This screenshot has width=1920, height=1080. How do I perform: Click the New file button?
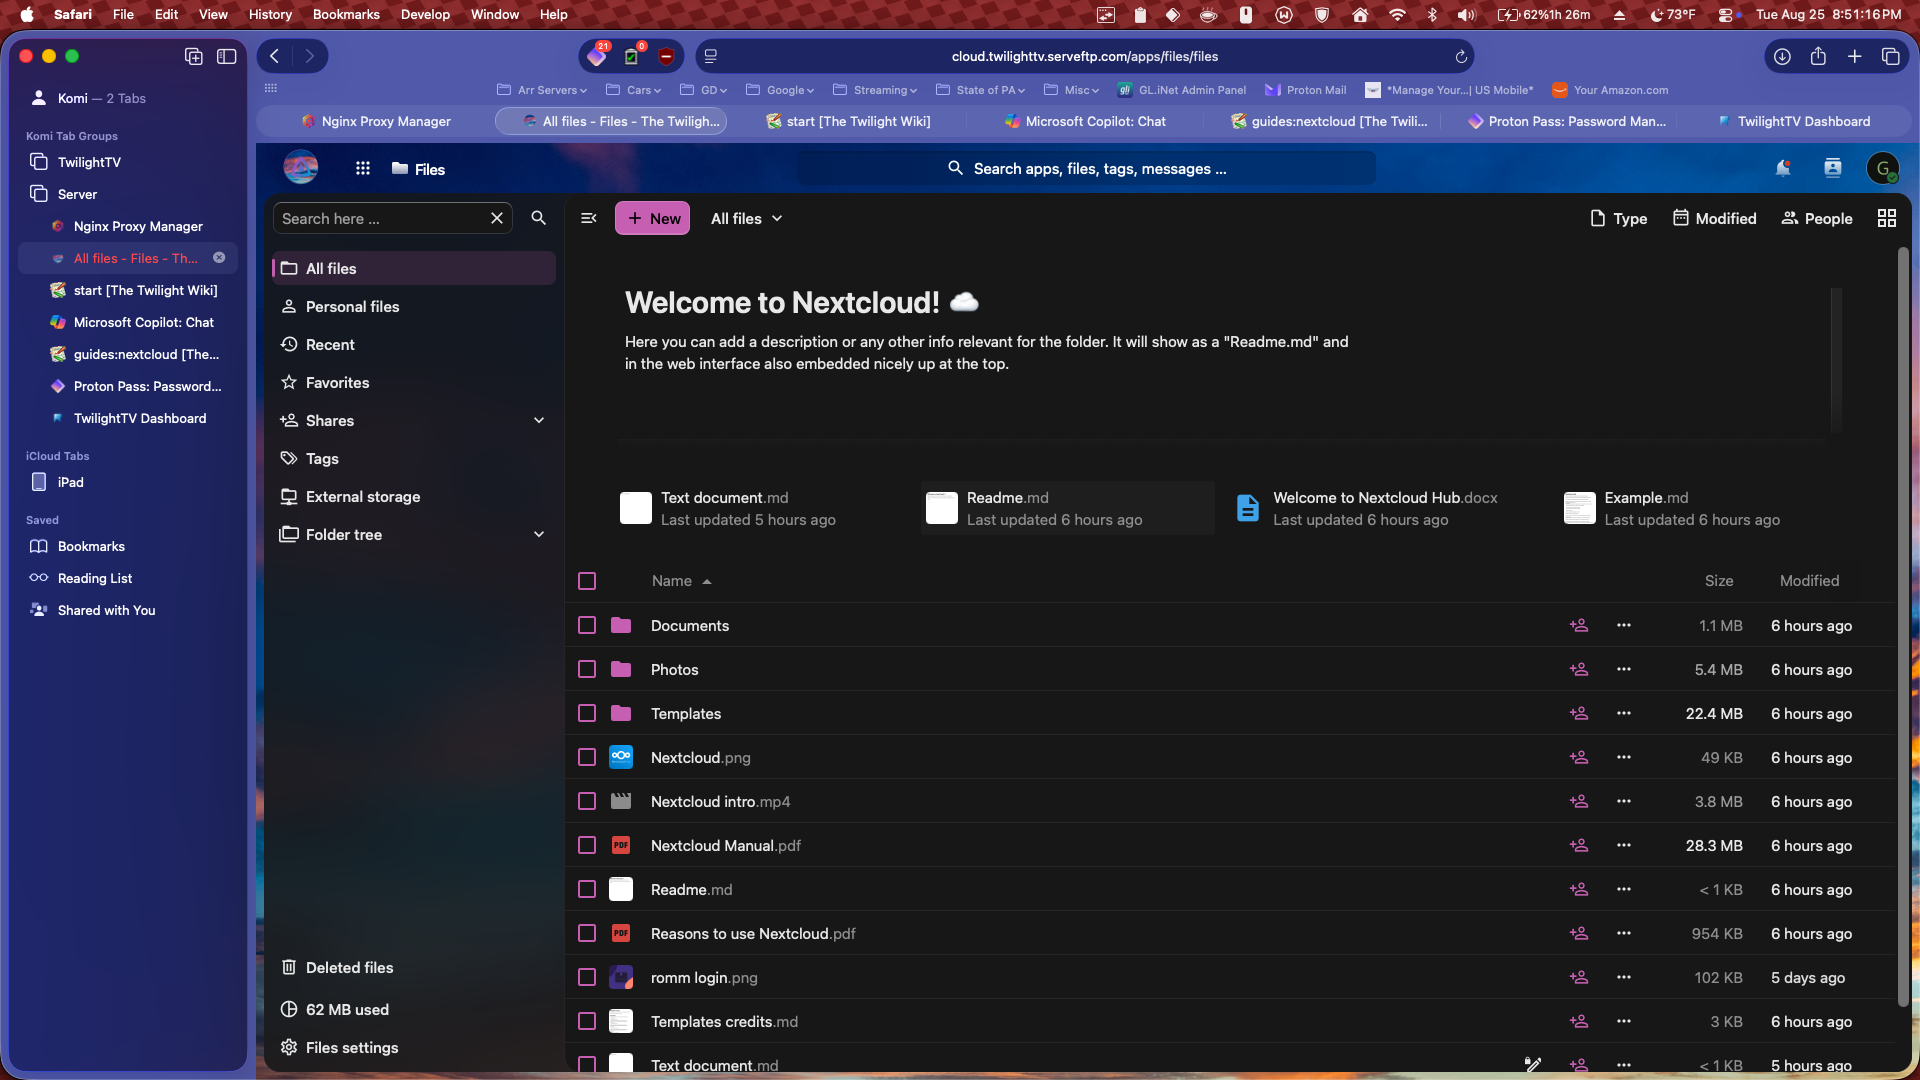[x=652, y=218]
